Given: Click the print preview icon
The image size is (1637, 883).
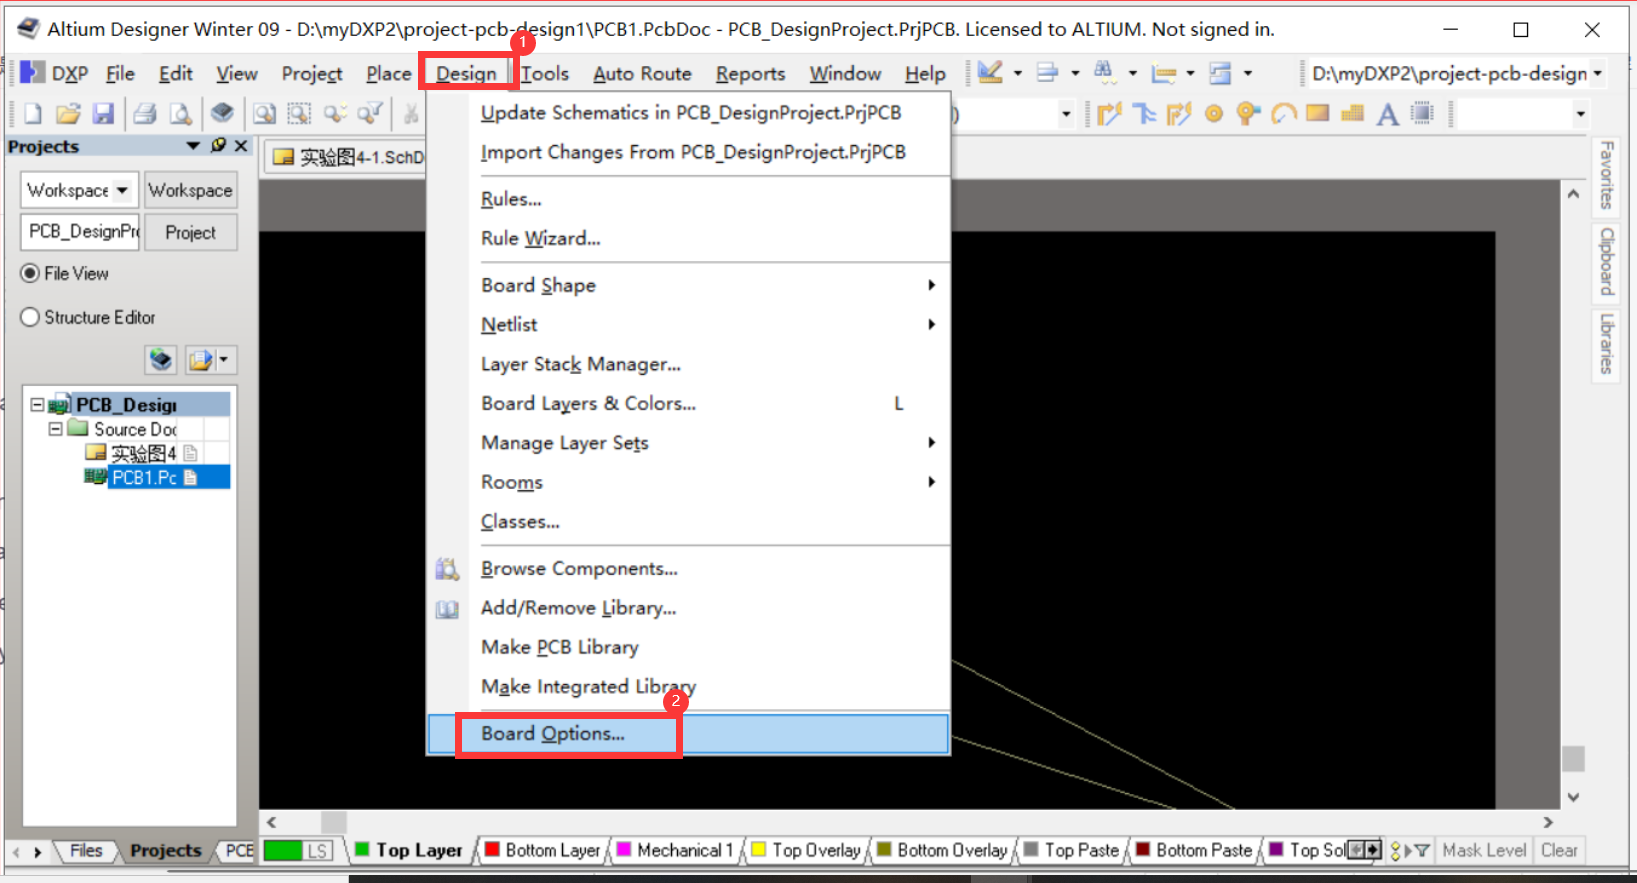Looking at the screenshot, I should 180,114.
